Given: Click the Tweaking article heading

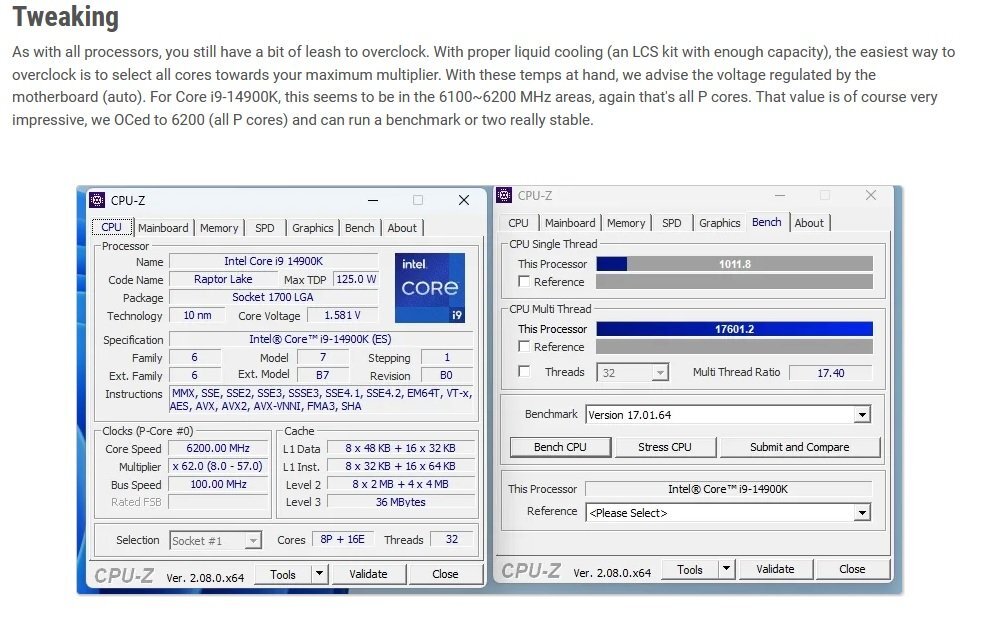Looking at the screenshot, I should (x=65, y=17).
